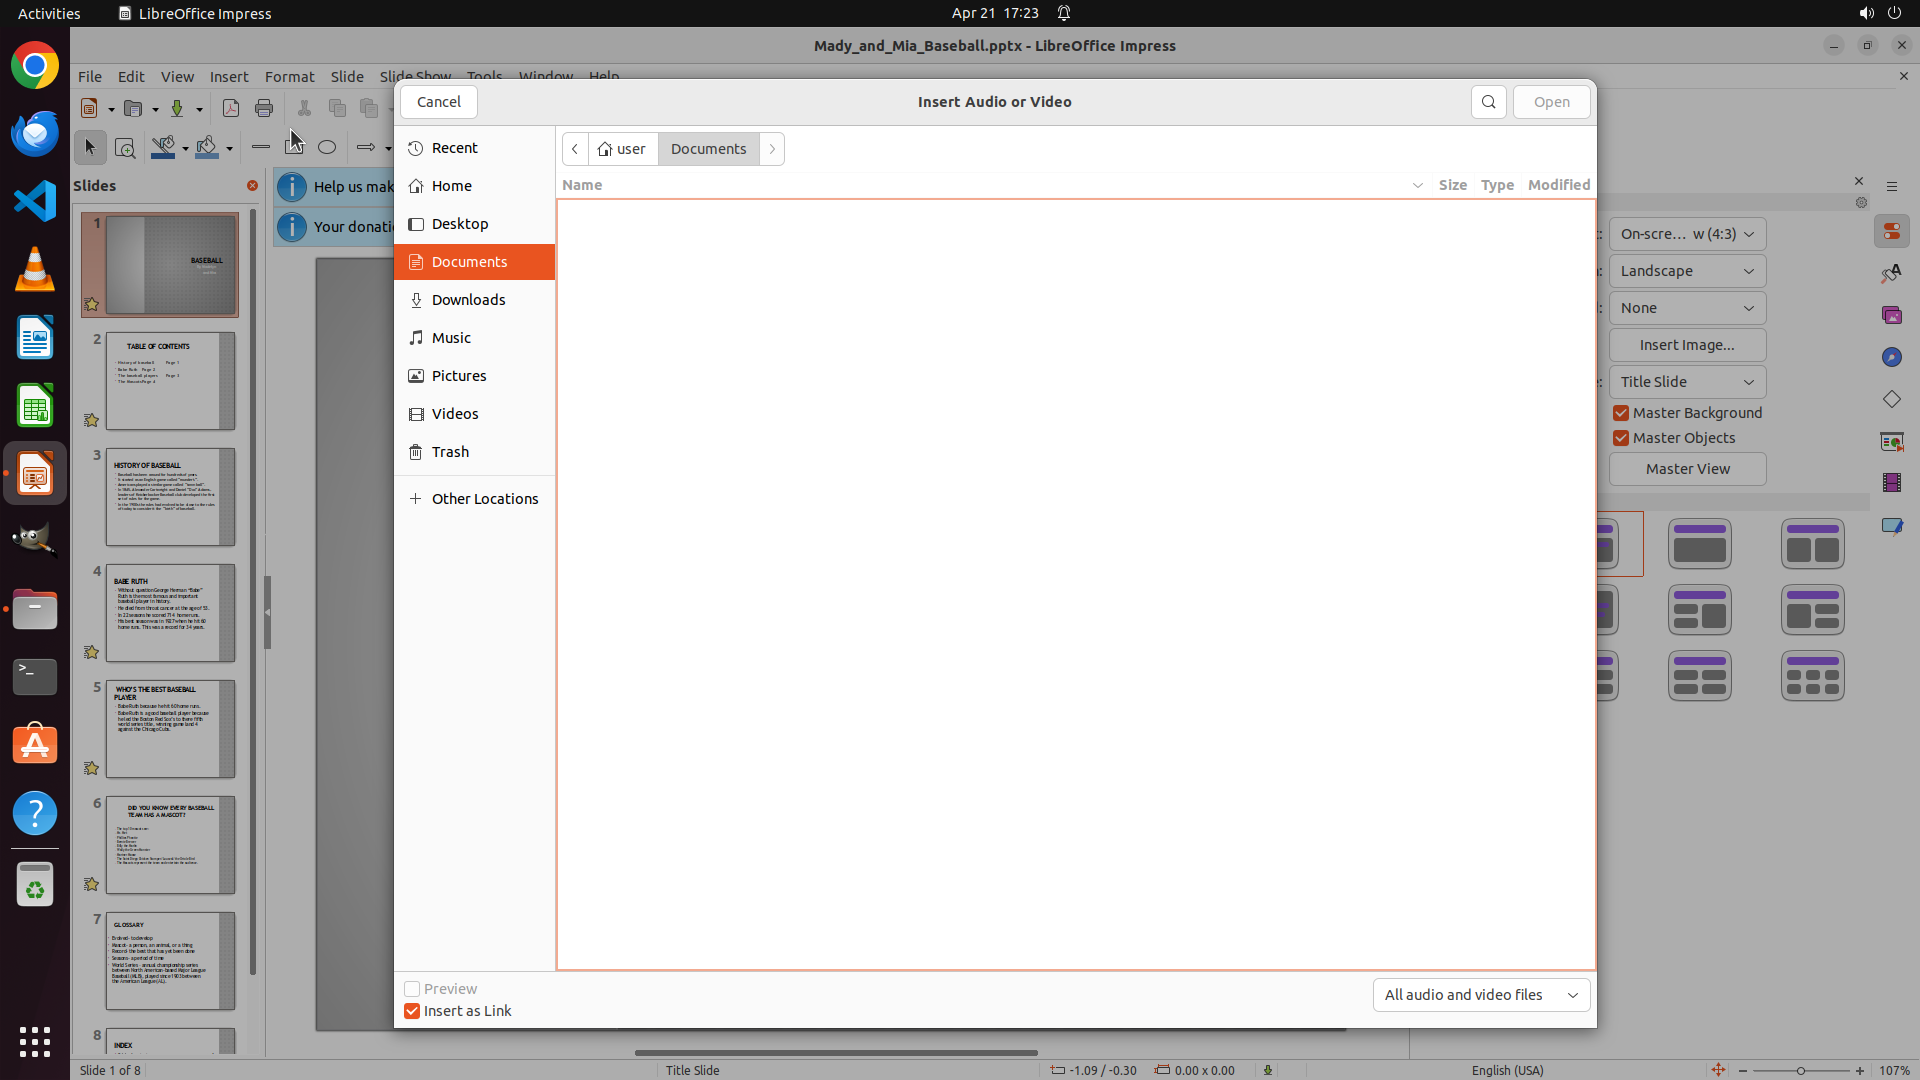The height and width of the screenshot is (1080, 1920).
Task: Click the Export as PDF toolbar icon
Action: pyautogui.click(x=230, y=108)
